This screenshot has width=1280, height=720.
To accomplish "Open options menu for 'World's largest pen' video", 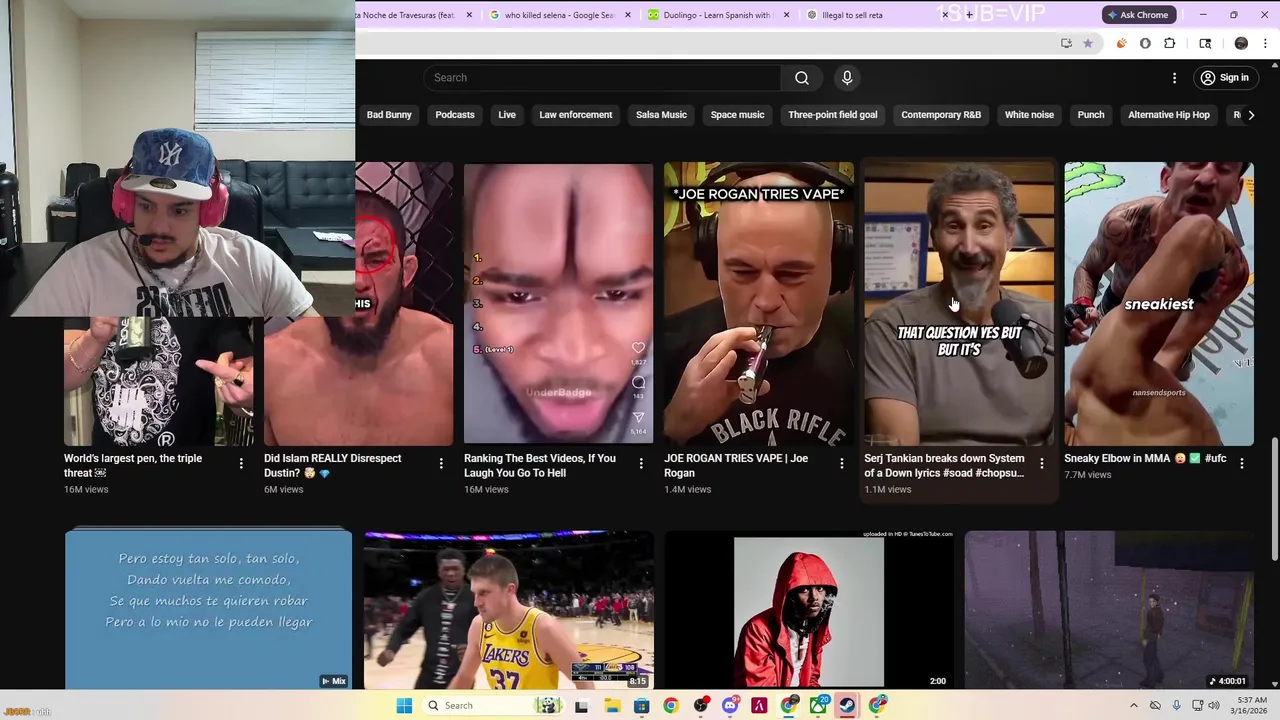I will pyautogui.click(x=241, y=463).
